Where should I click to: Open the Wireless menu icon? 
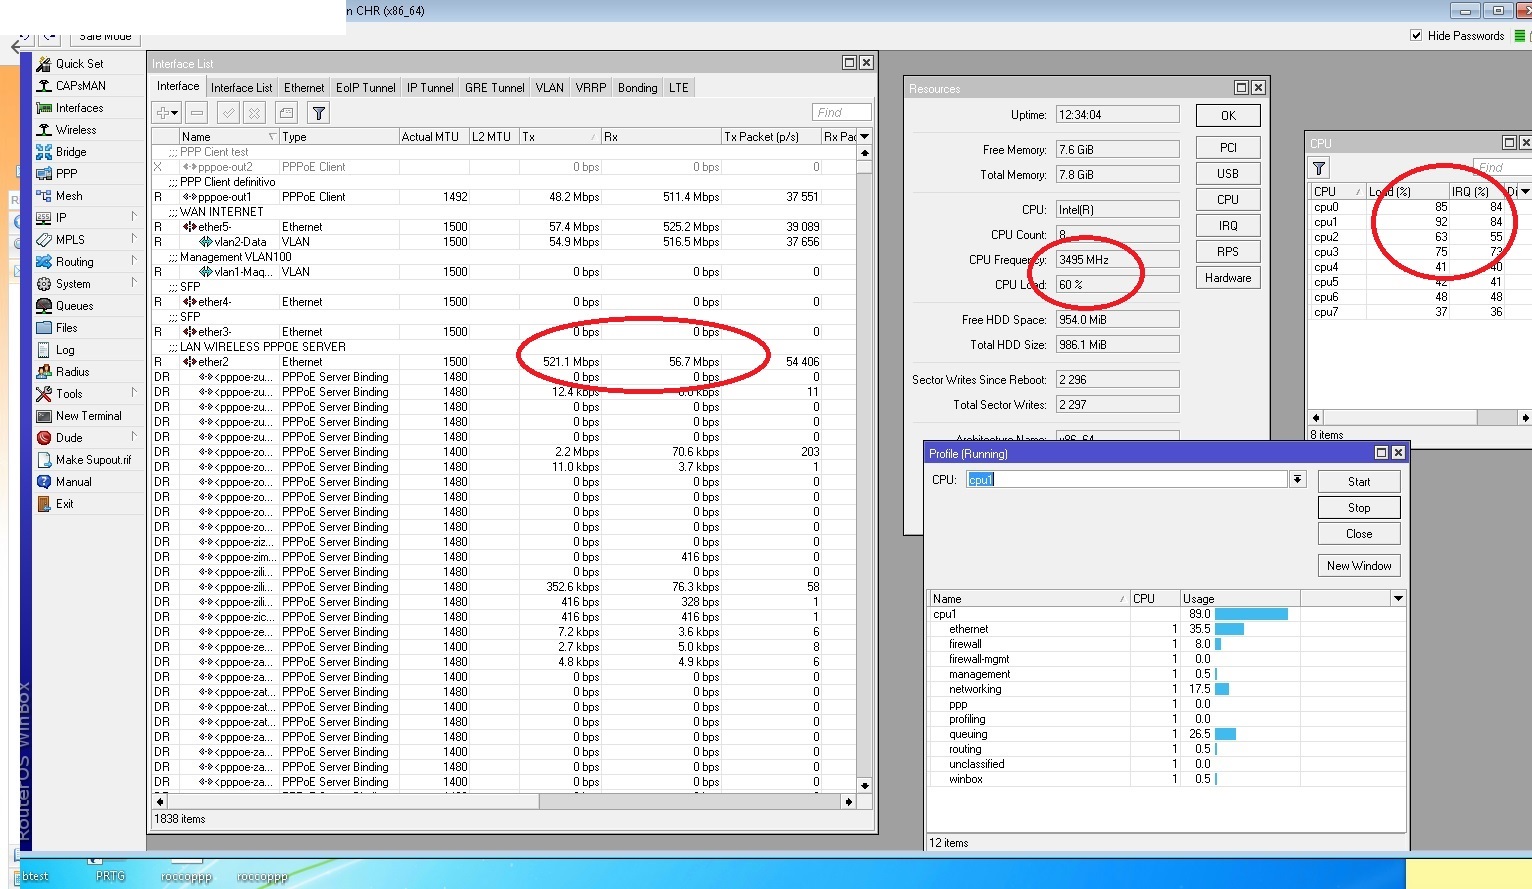point(44,130)
